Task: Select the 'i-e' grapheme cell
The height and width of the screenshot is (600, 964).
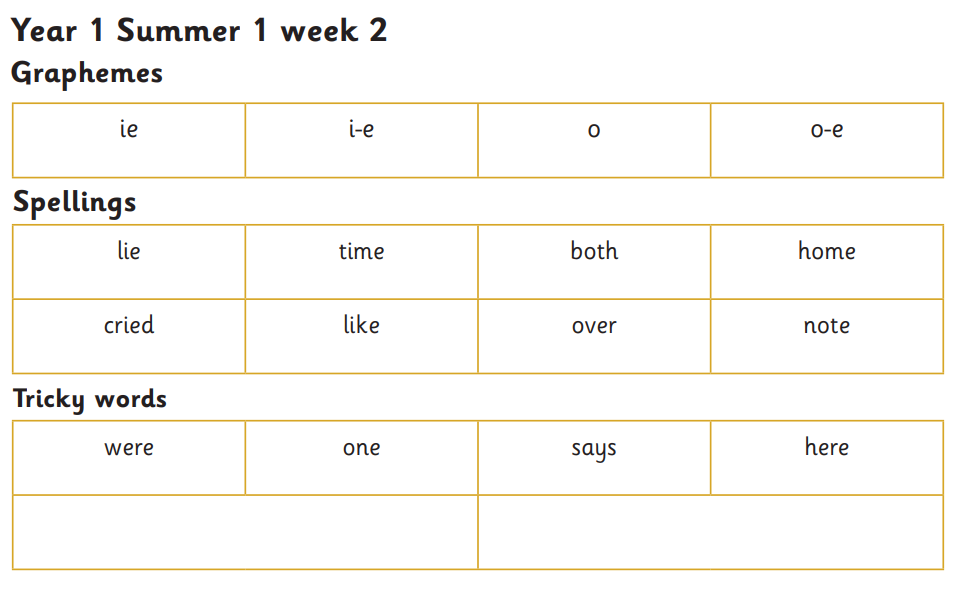Action: pos(362,141)
